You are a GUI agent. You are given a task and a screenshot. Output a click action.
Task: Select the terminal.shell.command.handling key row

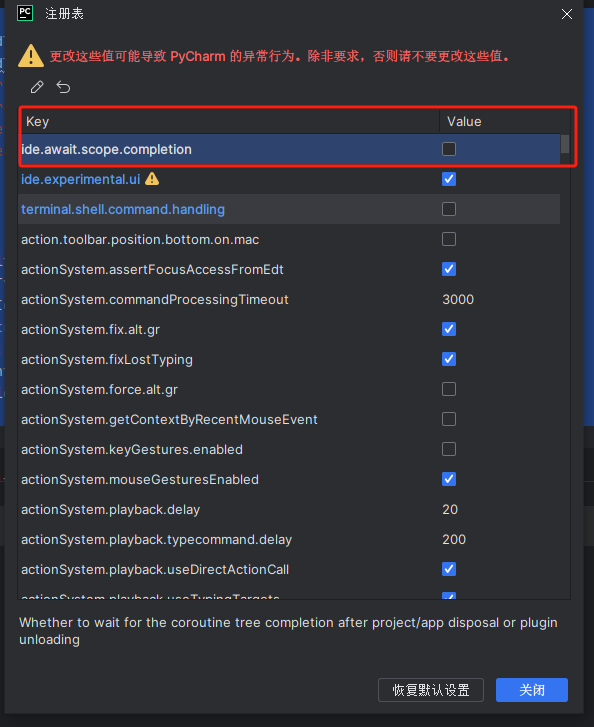289,209
